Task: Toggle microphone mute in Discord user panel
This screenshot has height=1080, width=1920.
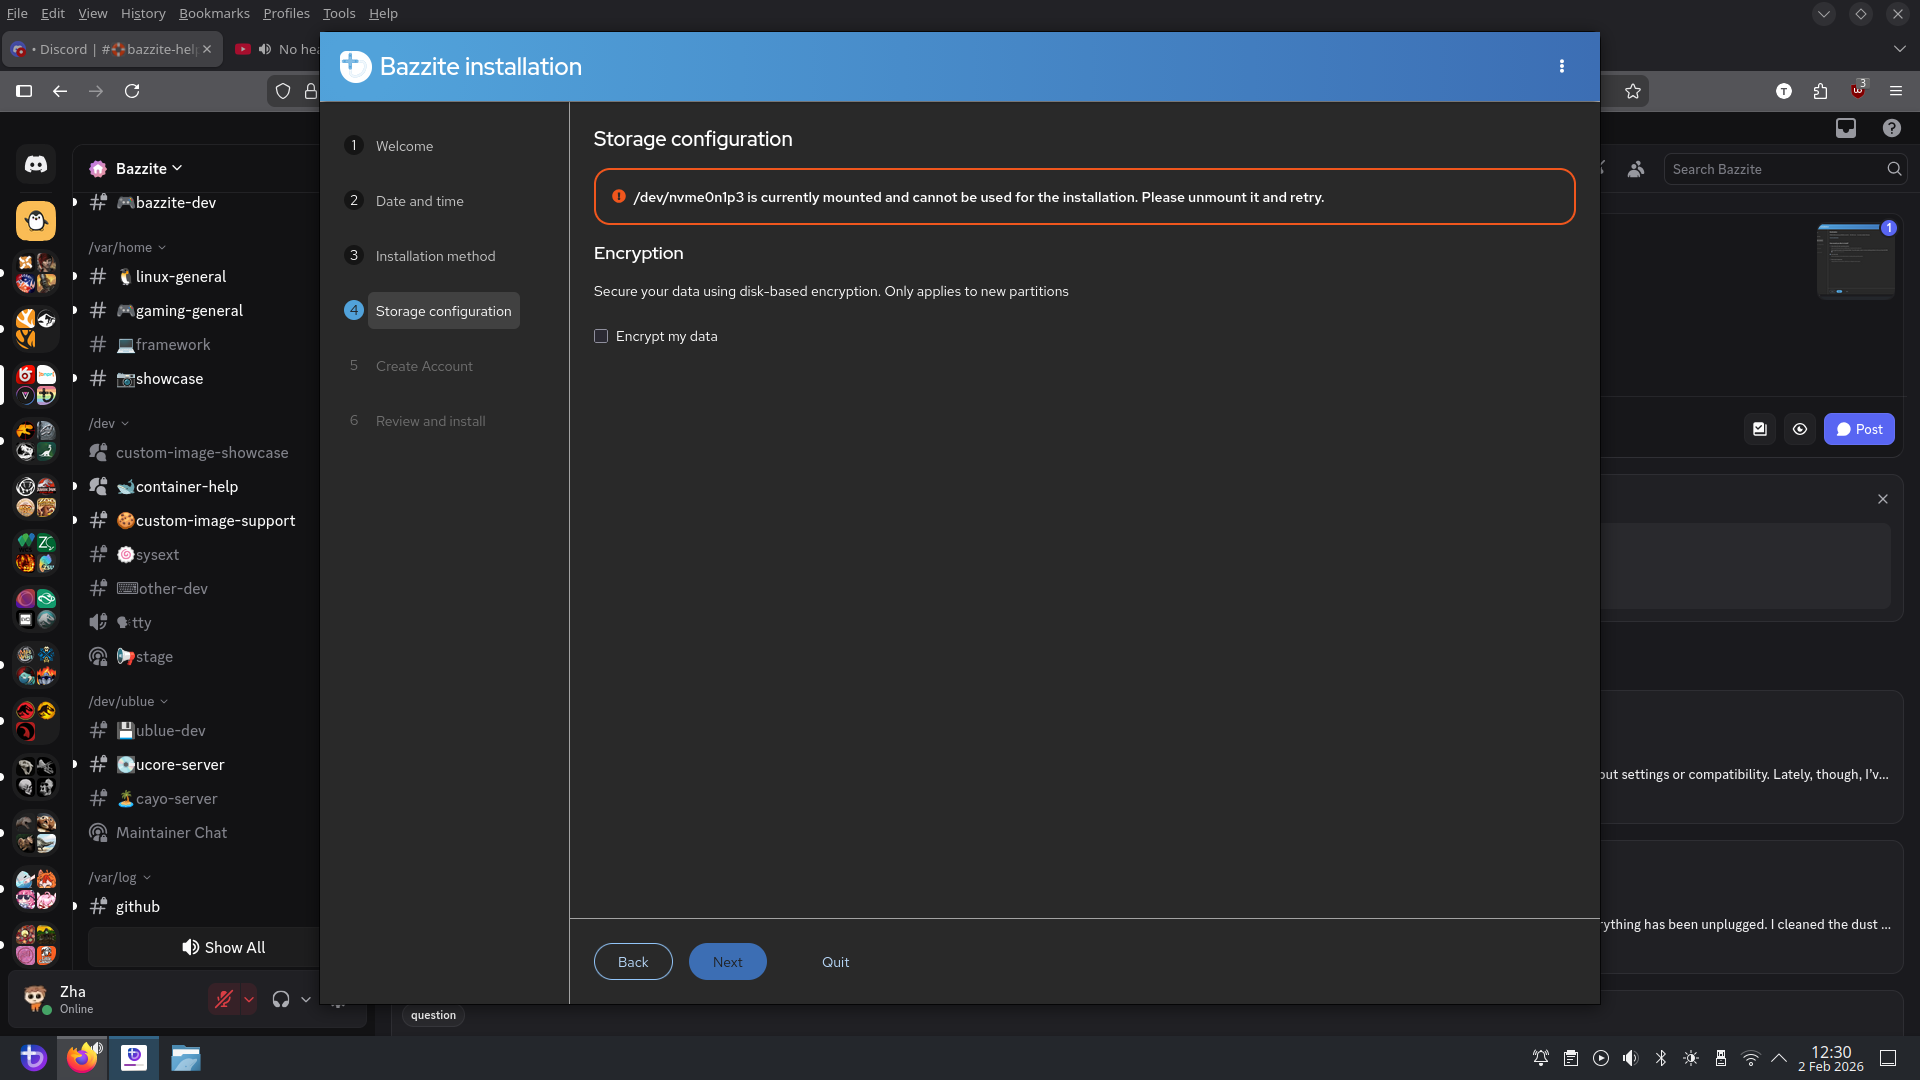Action: (224, 999)
